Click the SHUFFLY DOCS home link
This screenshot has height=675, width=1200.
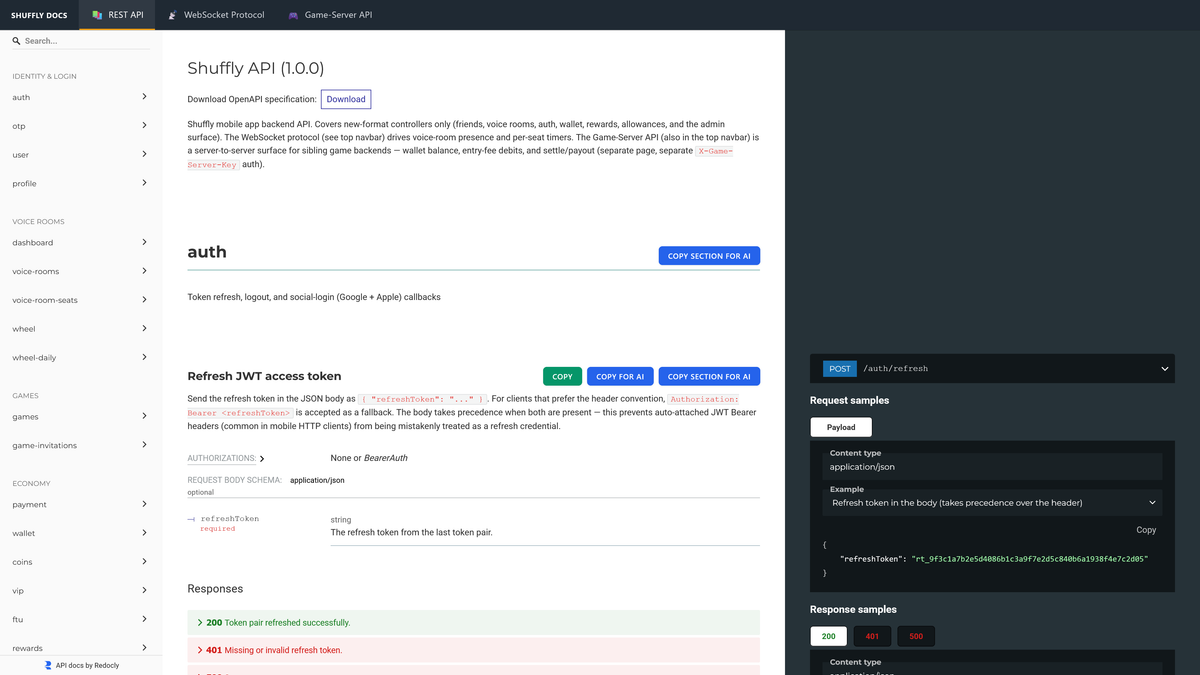39,15
